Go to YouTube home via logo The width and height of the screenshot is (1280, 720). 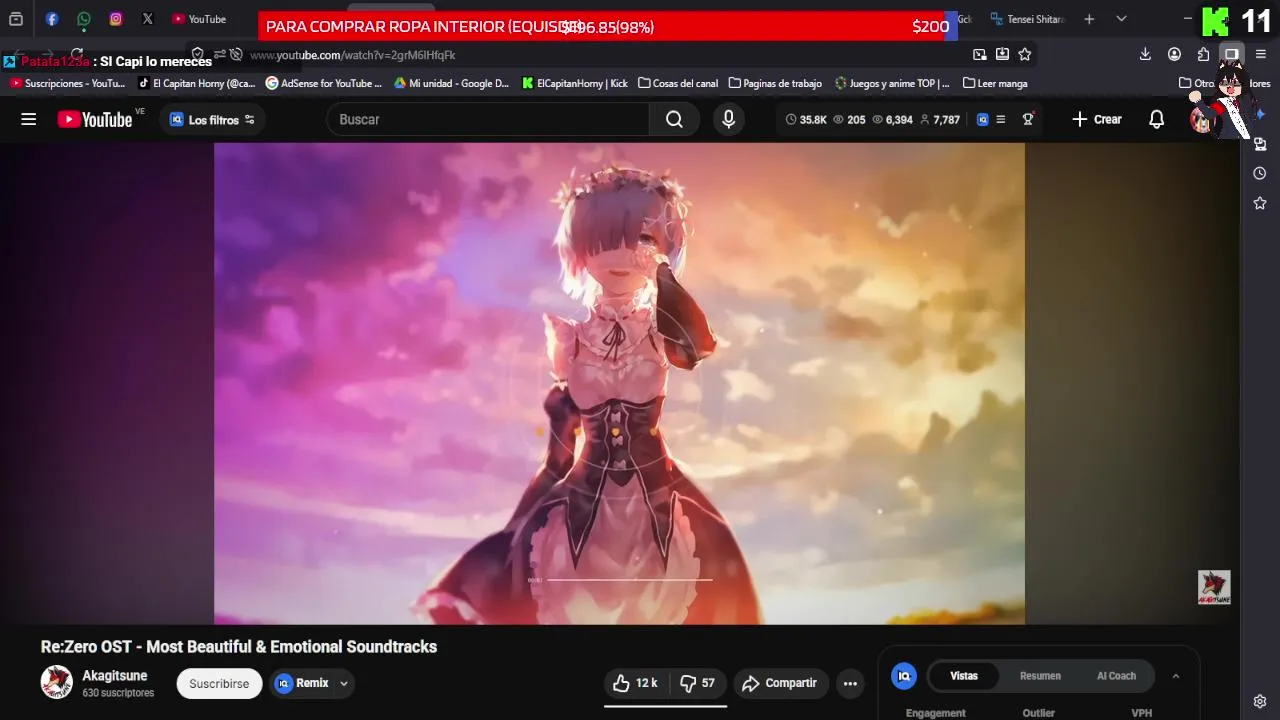click(95, 120)
